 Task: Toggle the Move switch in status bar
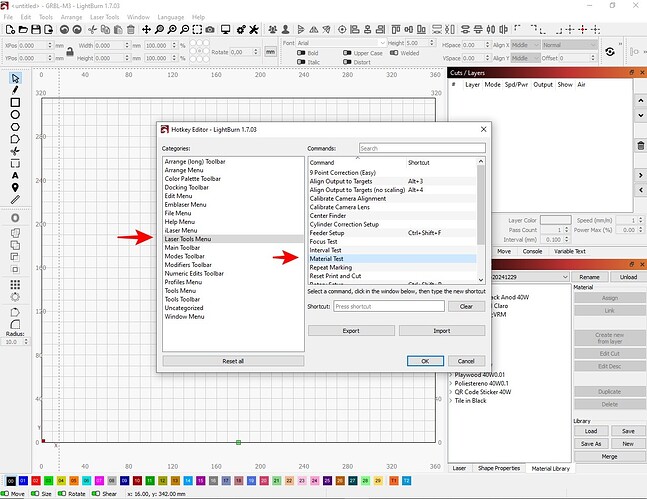click(5, 494)
